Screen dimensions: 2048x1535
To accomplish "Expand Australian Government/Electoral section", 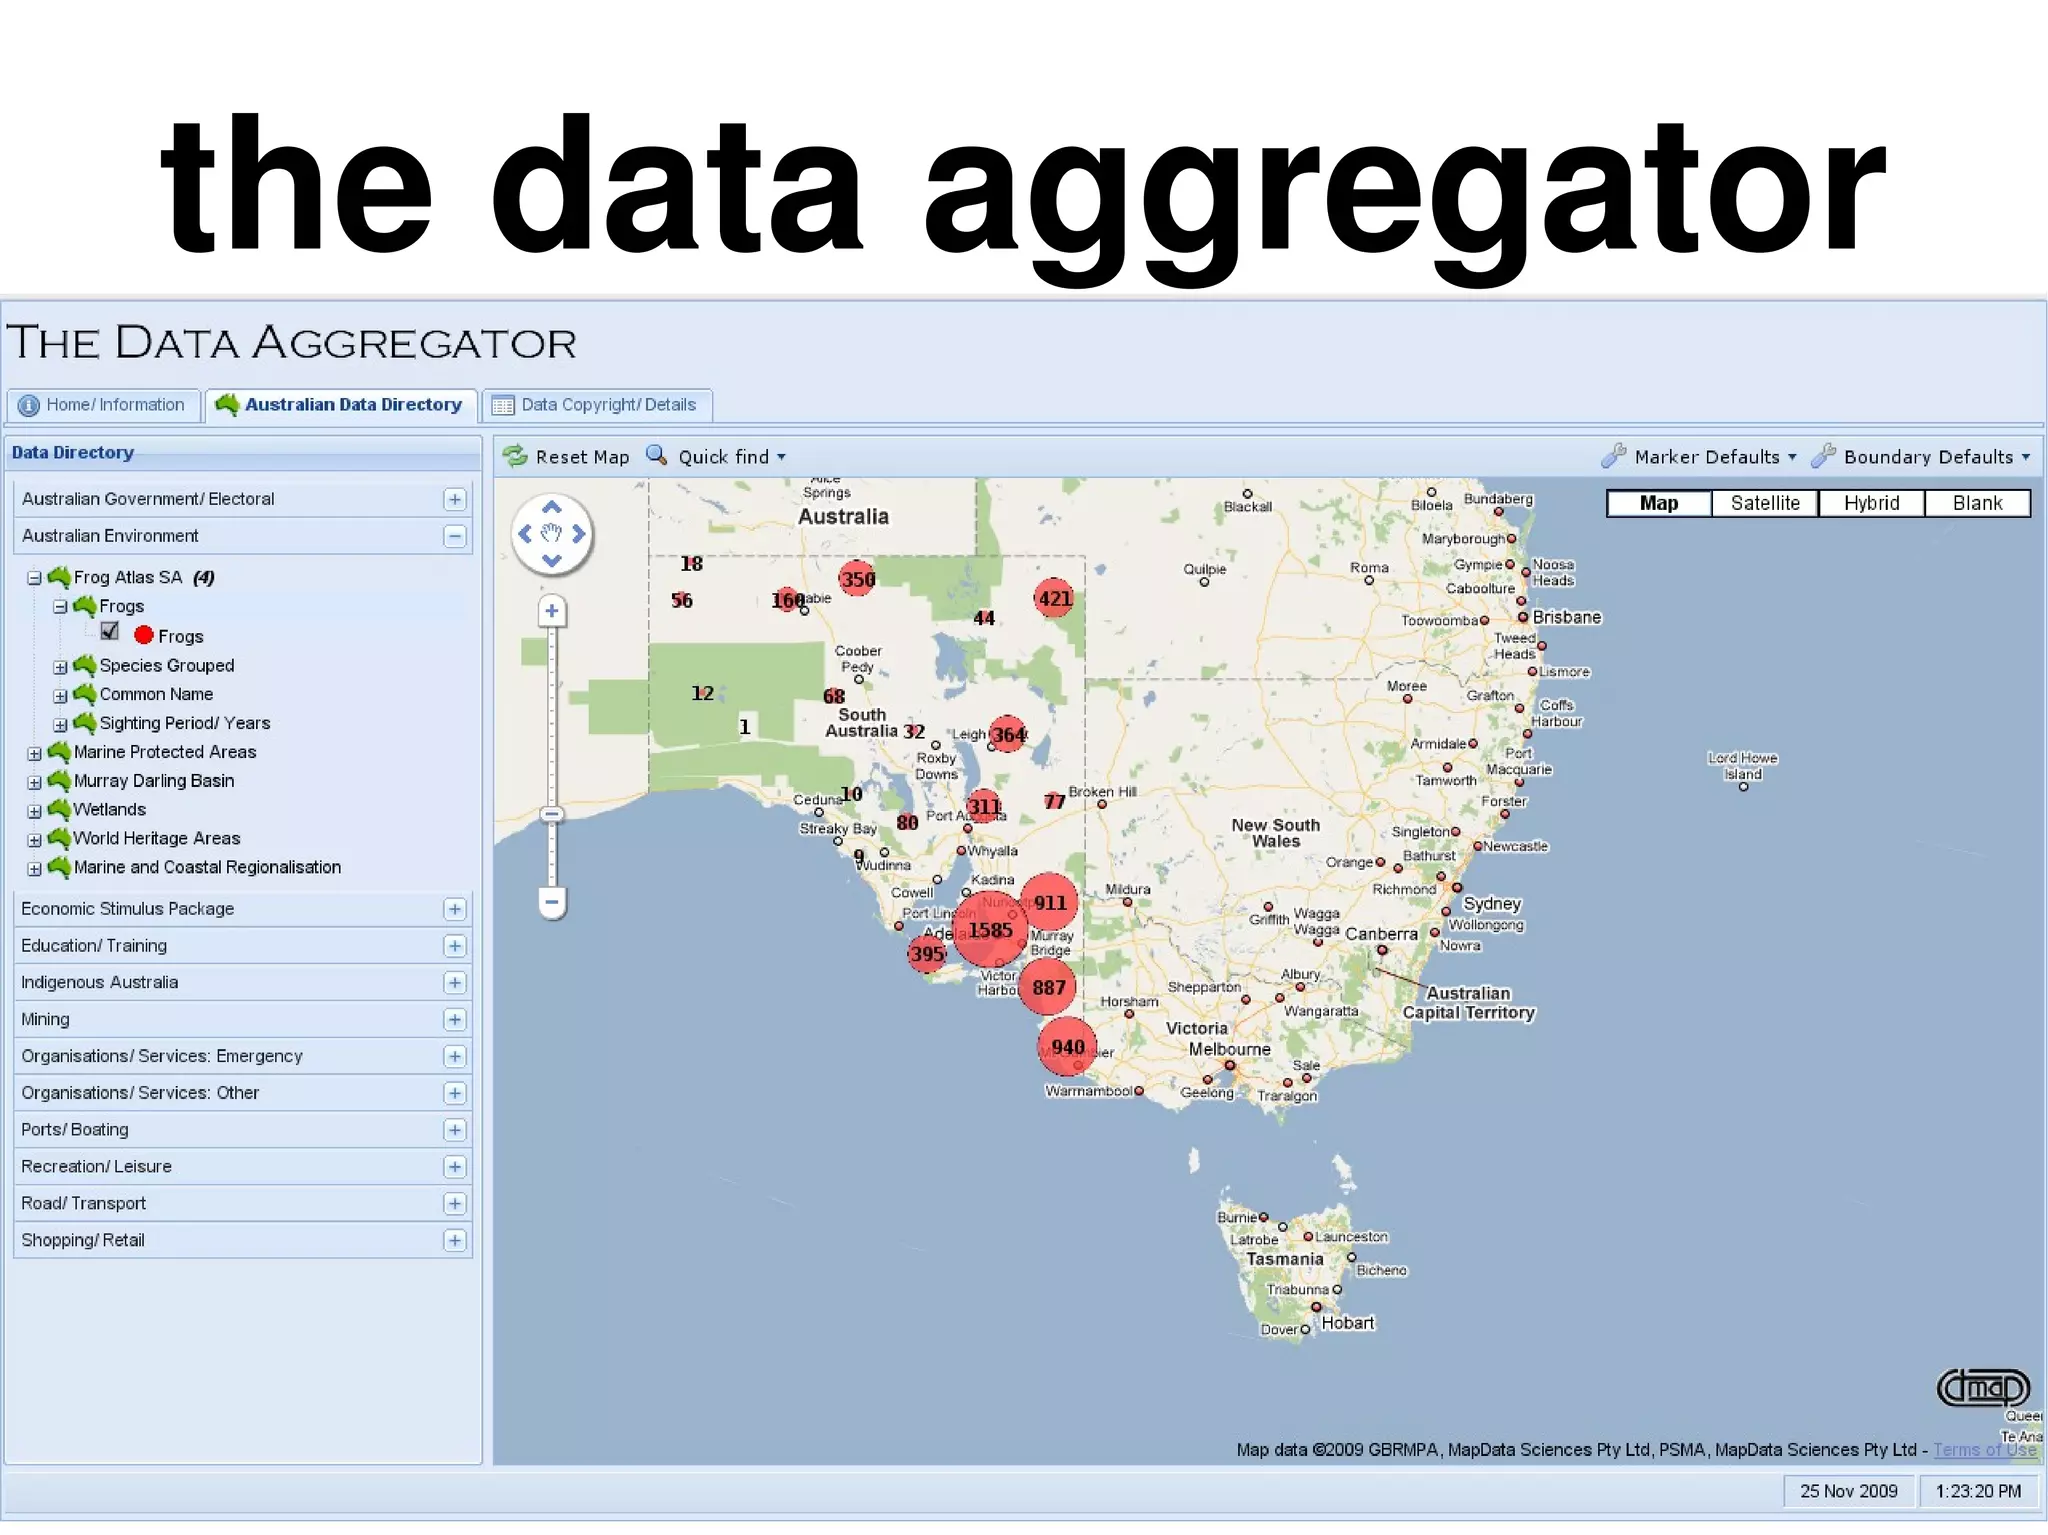I will click(x=455, y=499).
